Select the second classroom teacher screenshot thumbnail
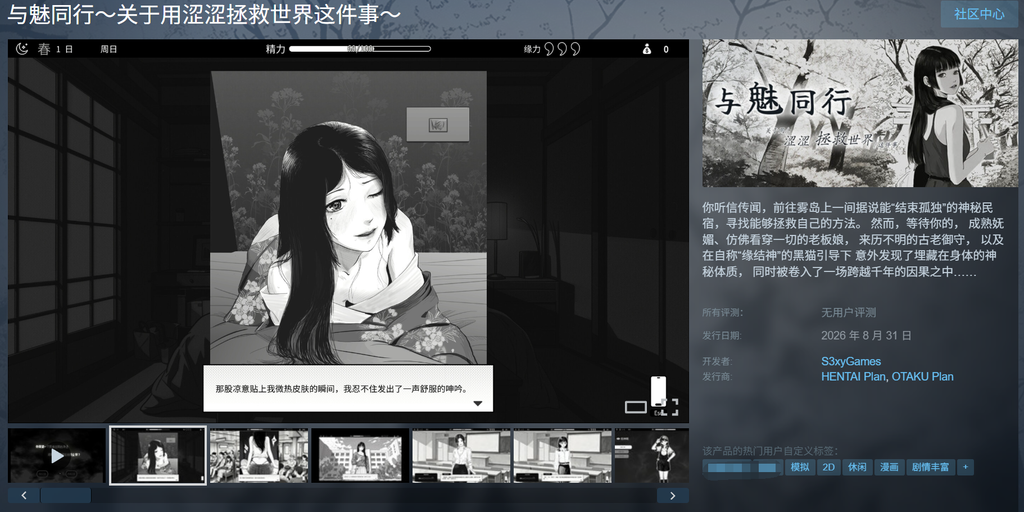 (563, 455)
